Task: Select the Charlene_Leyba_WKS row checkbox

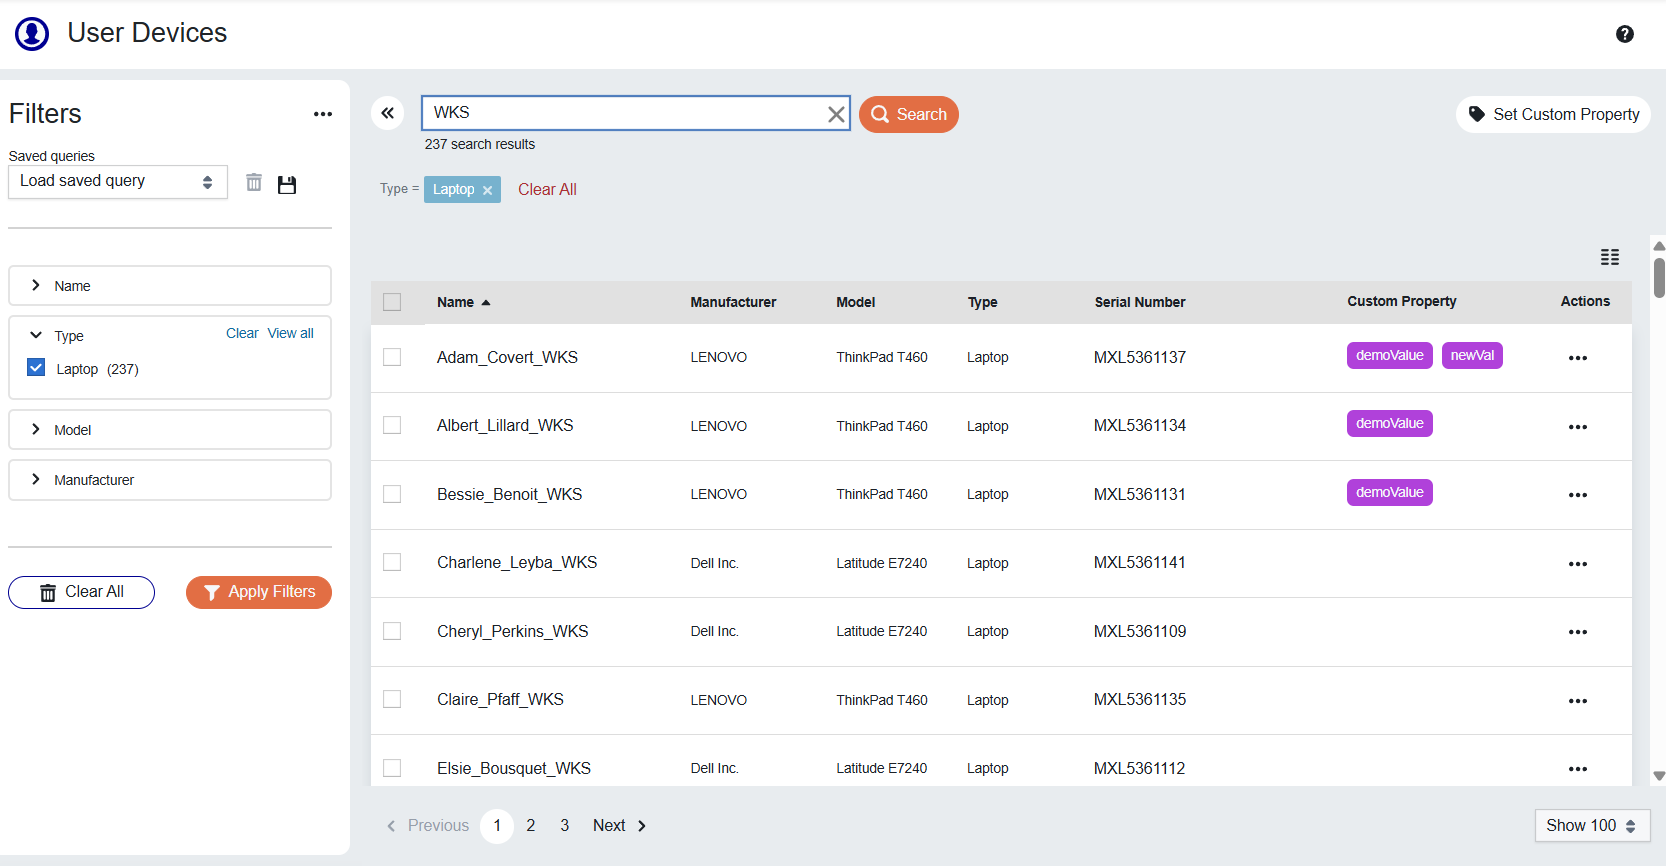Action: click(392, 563)
